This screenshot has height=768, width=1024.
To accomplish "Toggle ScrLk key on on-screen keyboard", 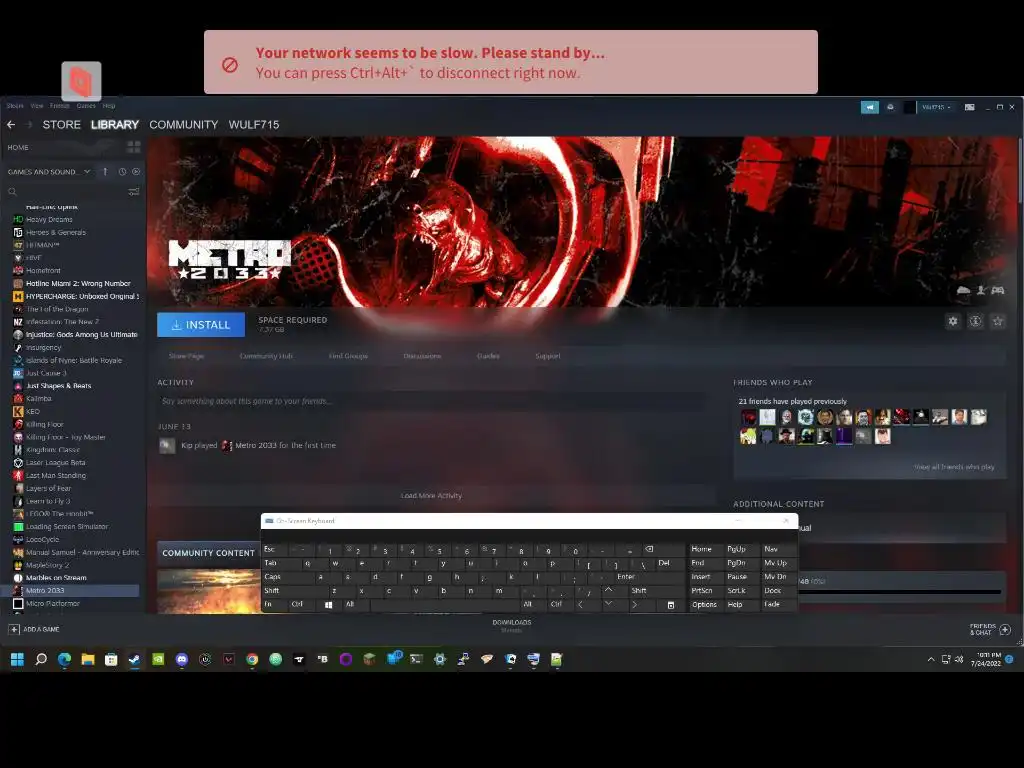I will [x=741, y=591].
